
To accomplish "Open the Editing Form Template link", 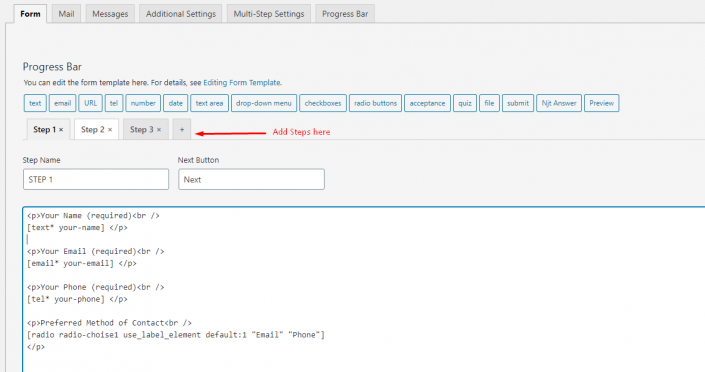I will 242,83.
